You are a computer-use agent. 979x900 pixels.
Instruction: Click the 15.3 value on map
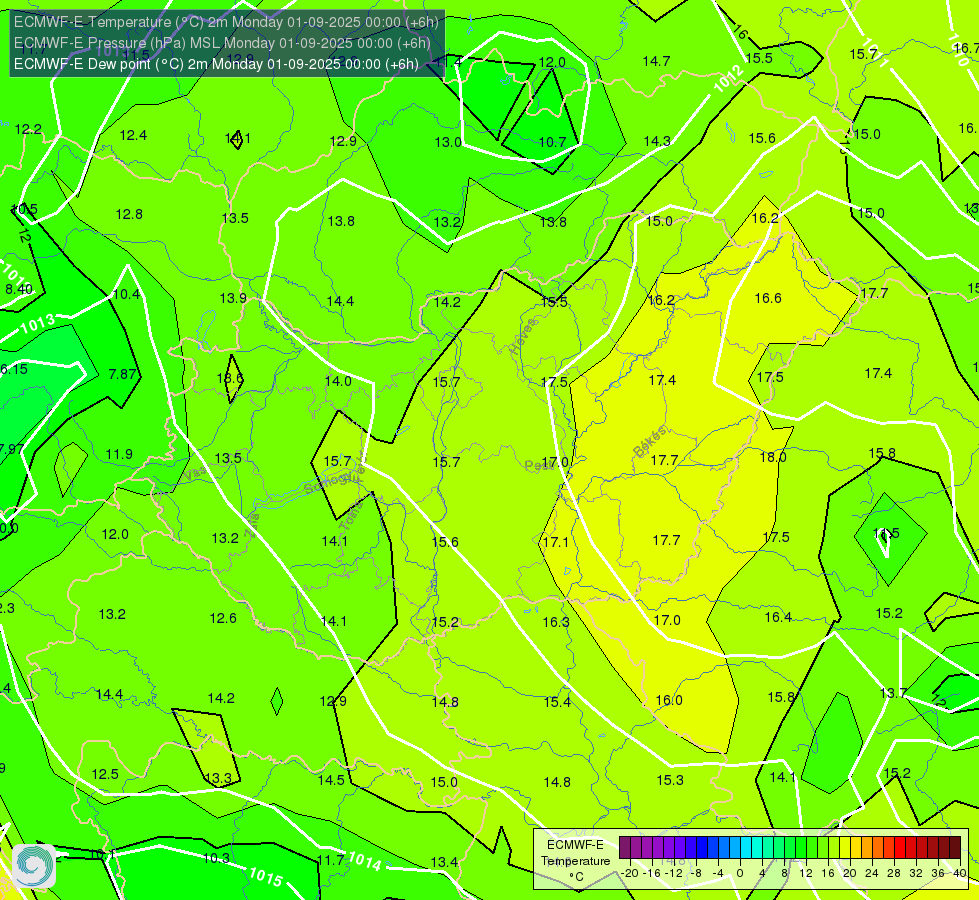[670, 780]
